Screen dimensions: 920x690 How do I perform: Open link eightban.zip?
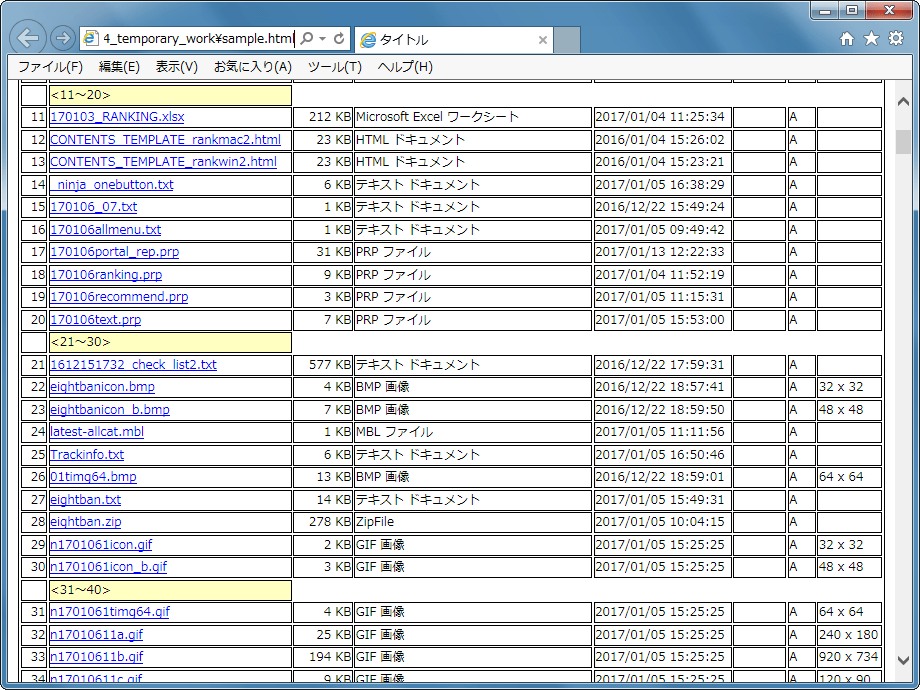86,522
